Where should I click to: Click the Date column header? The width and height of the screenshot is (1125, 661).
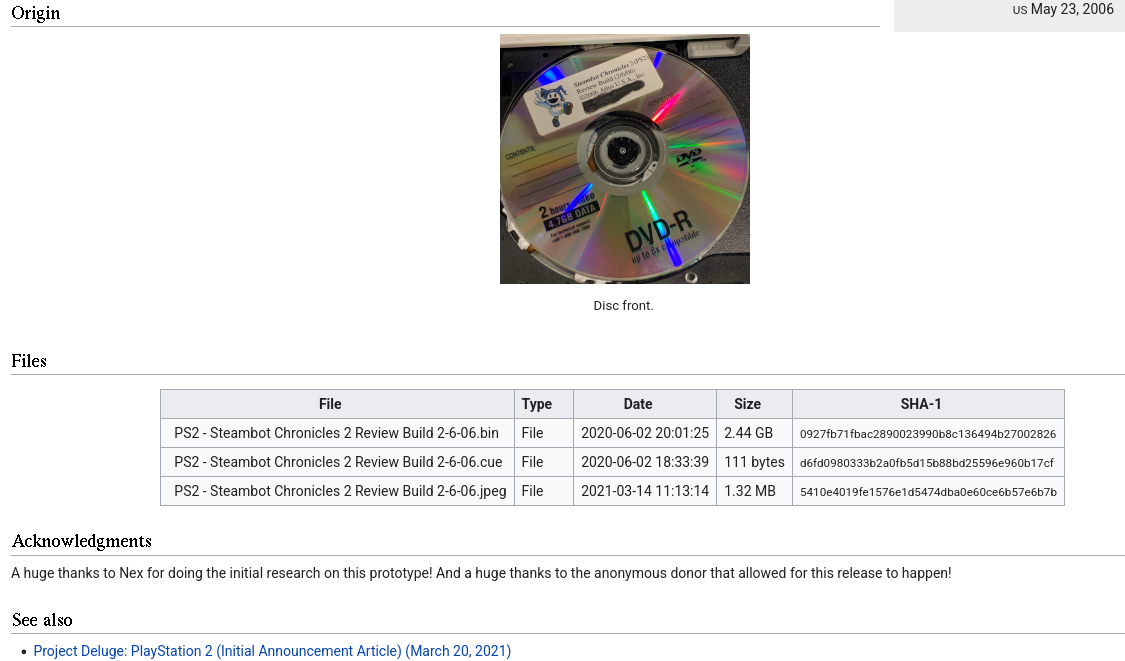(645, 404)
